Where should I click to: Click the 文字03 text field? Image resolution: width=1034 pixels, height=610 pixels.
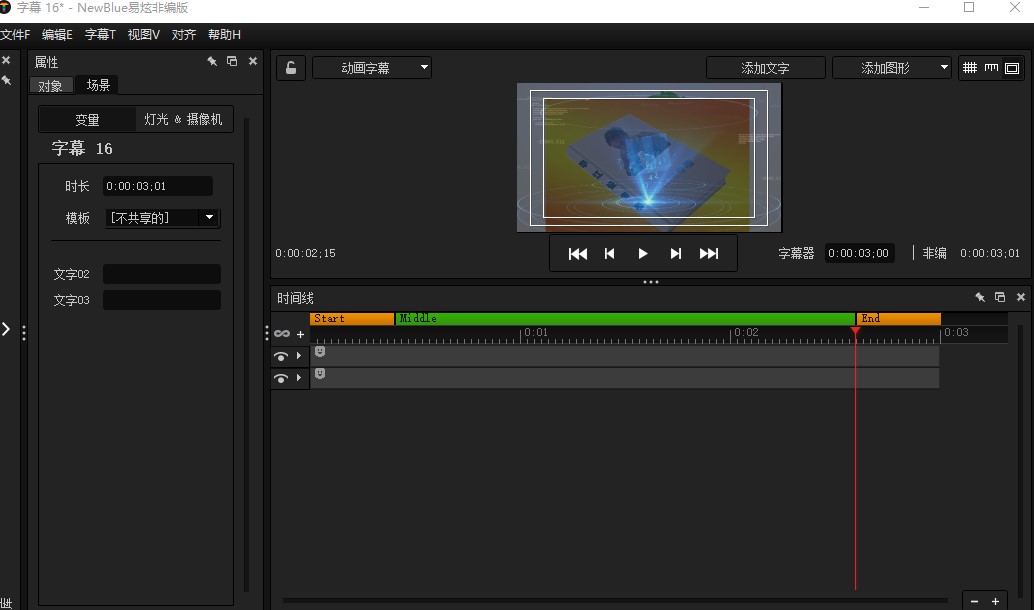pos(162,300)
